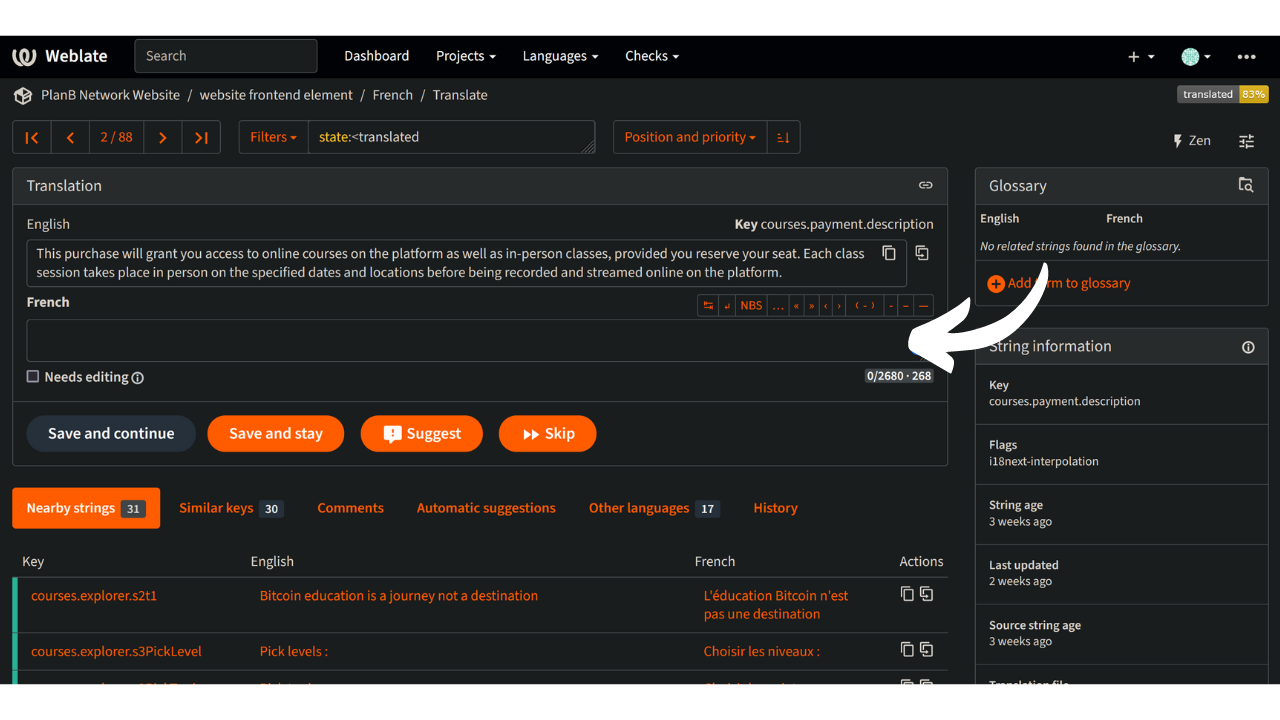Tick the Needs editing checkbox
The width and height of the screenshot is (1280, 720).
click(33, 377)
